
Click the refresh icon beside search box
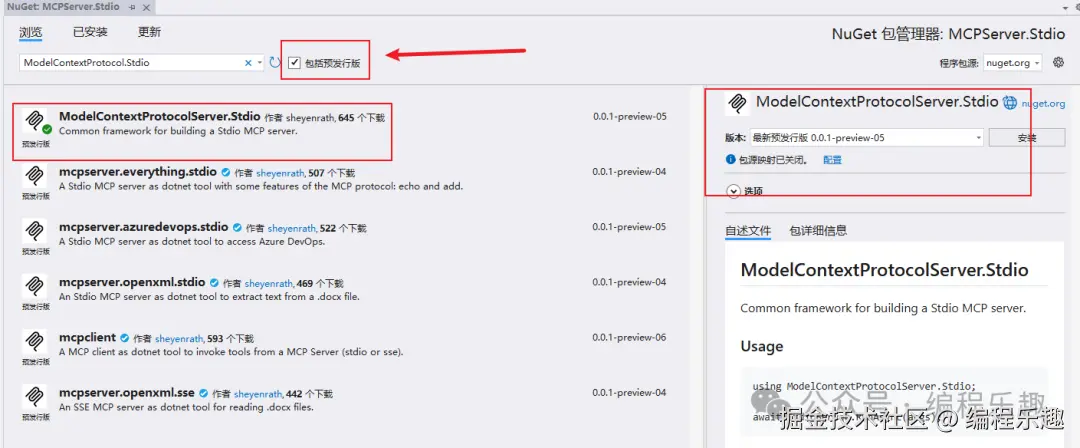tap(275, 63)
